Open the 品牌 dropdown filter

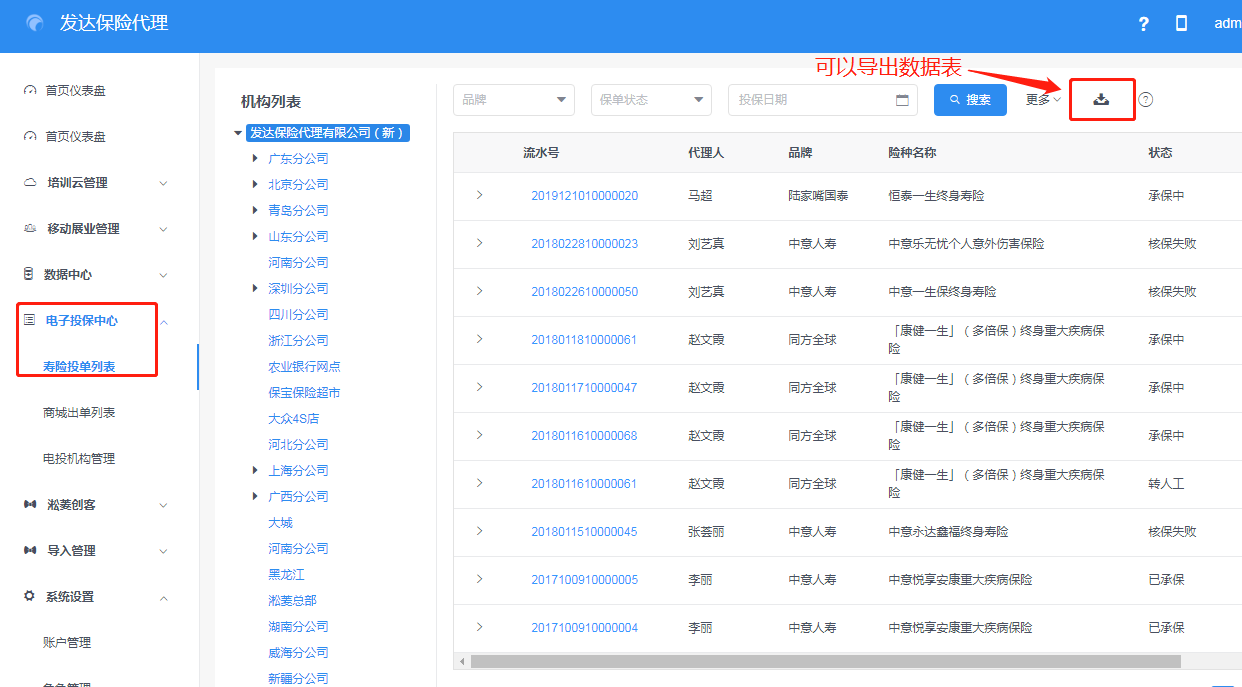click(x=513, y=100)
